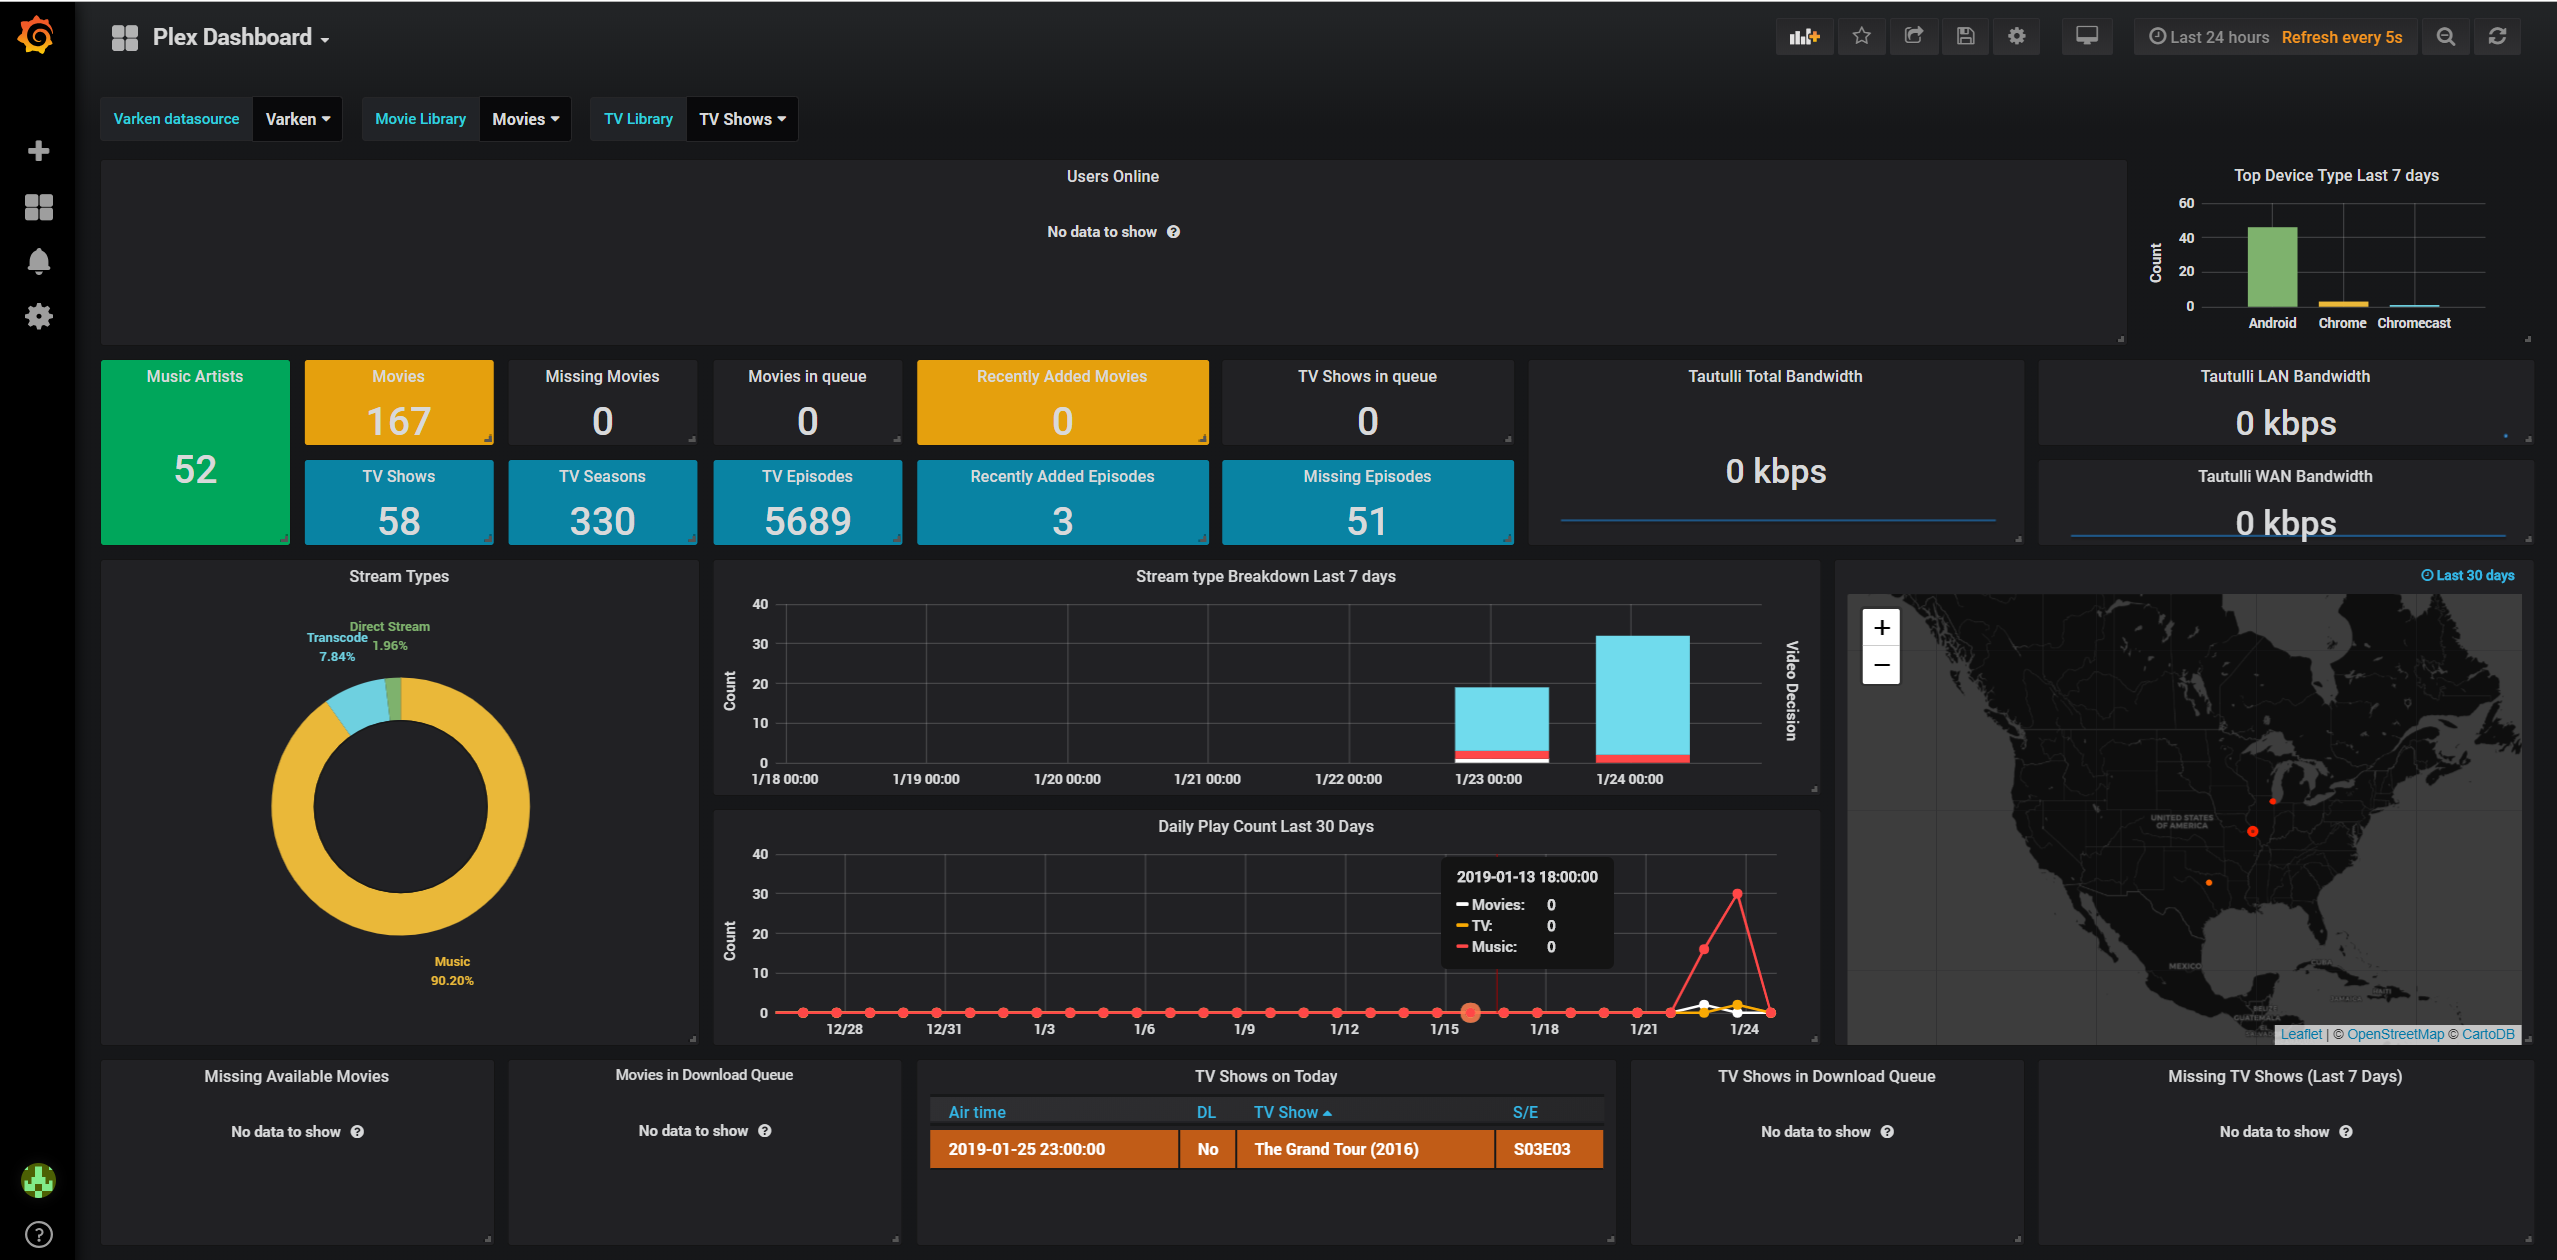Viewport: 2557px width, 1260px height.
Task: Open the Alerting bell in the sidebar
Action: point(38,262)
